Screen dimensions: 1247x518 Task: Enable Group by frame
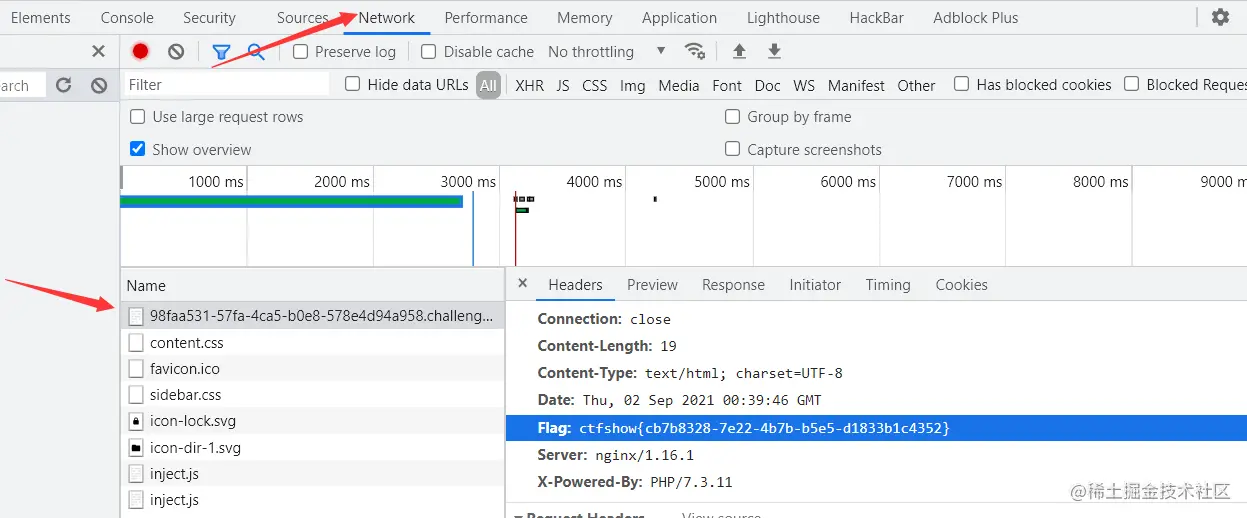click(x=733, y=117)
